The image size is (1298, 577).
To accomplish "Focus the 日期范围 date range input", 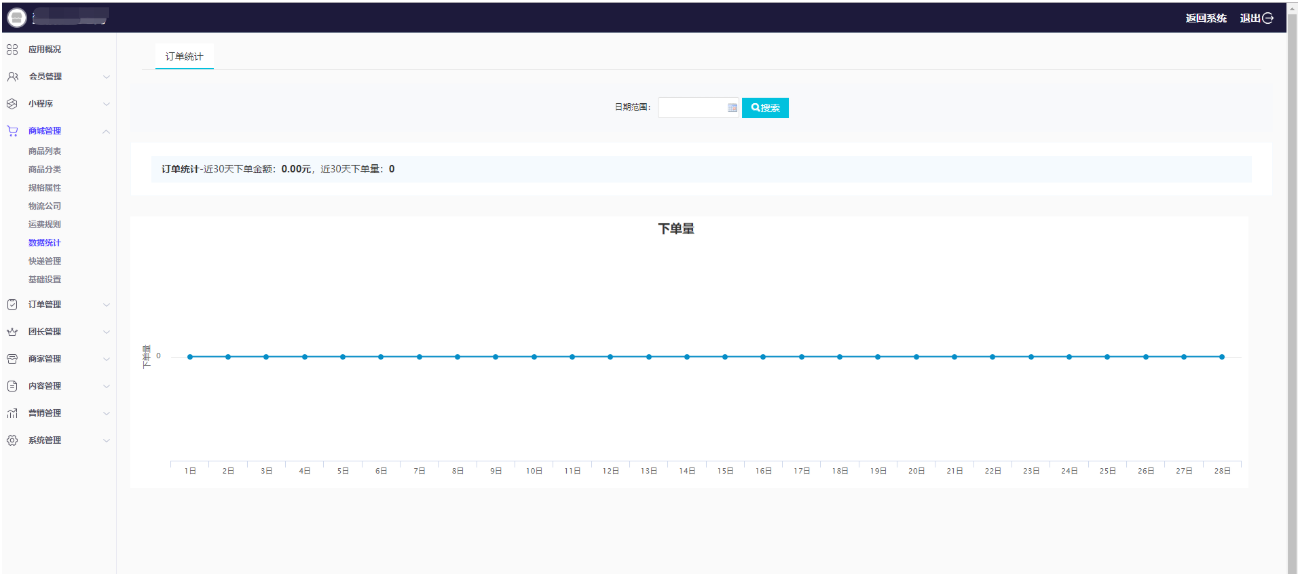I will point(698,108).
